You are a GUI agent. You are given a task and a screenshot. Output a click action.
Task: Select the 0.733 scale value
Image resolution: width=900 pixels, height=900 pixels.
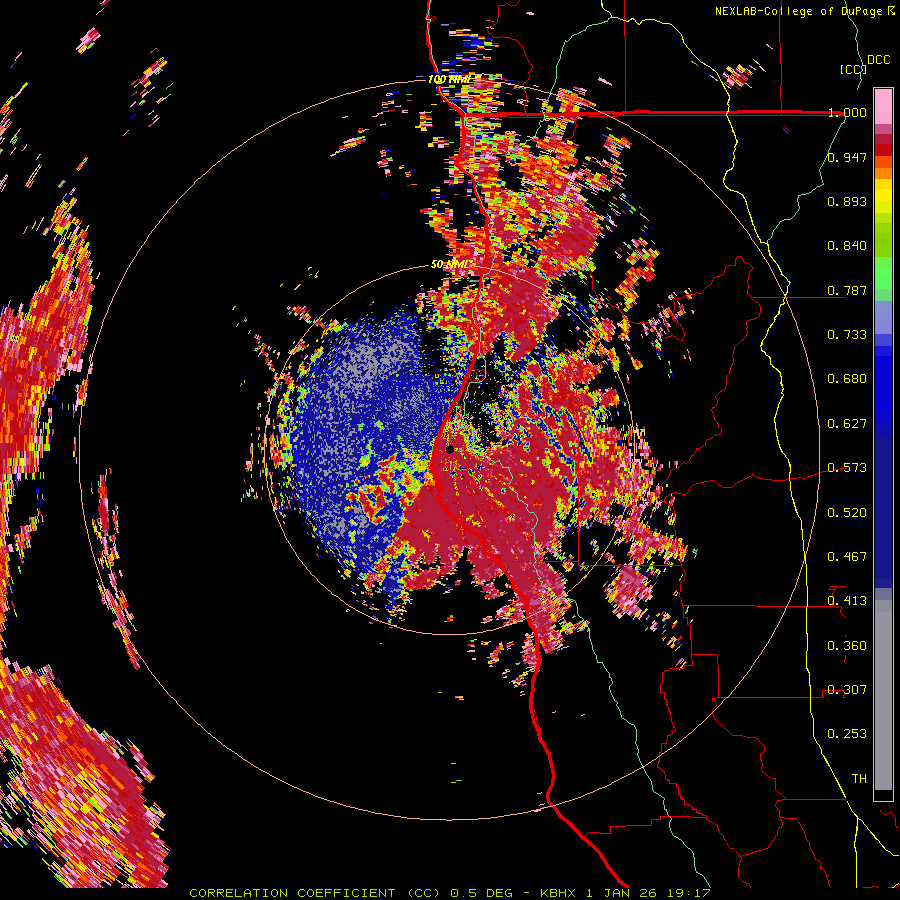tap(847, 335)
